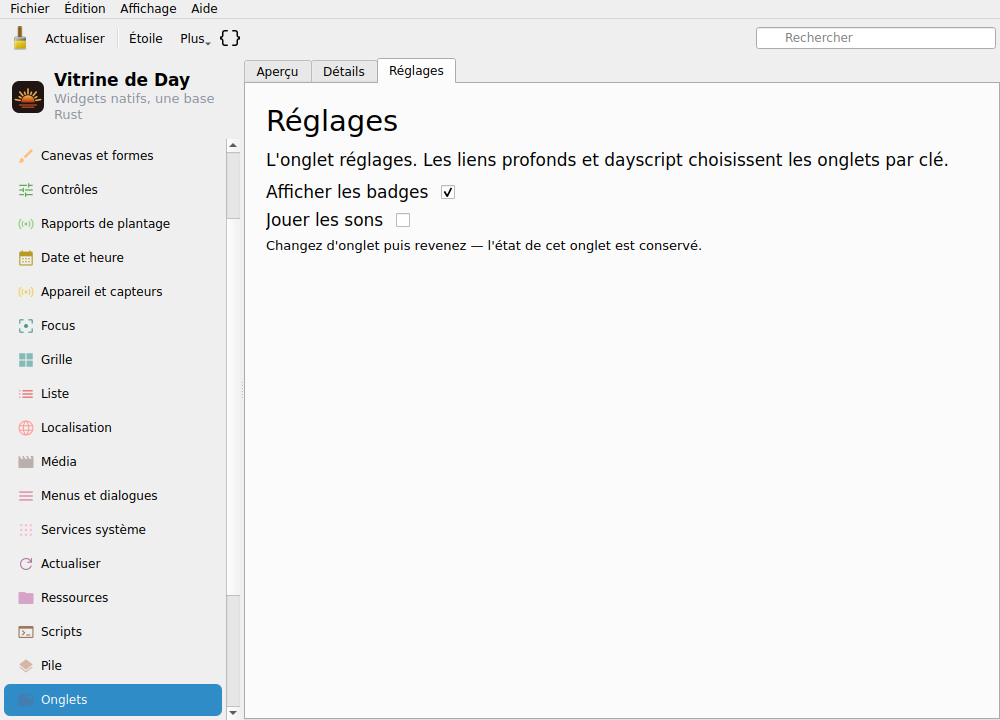Enable the Jouer les sons checkbox

pyautogui.click(x=402, y=220)
